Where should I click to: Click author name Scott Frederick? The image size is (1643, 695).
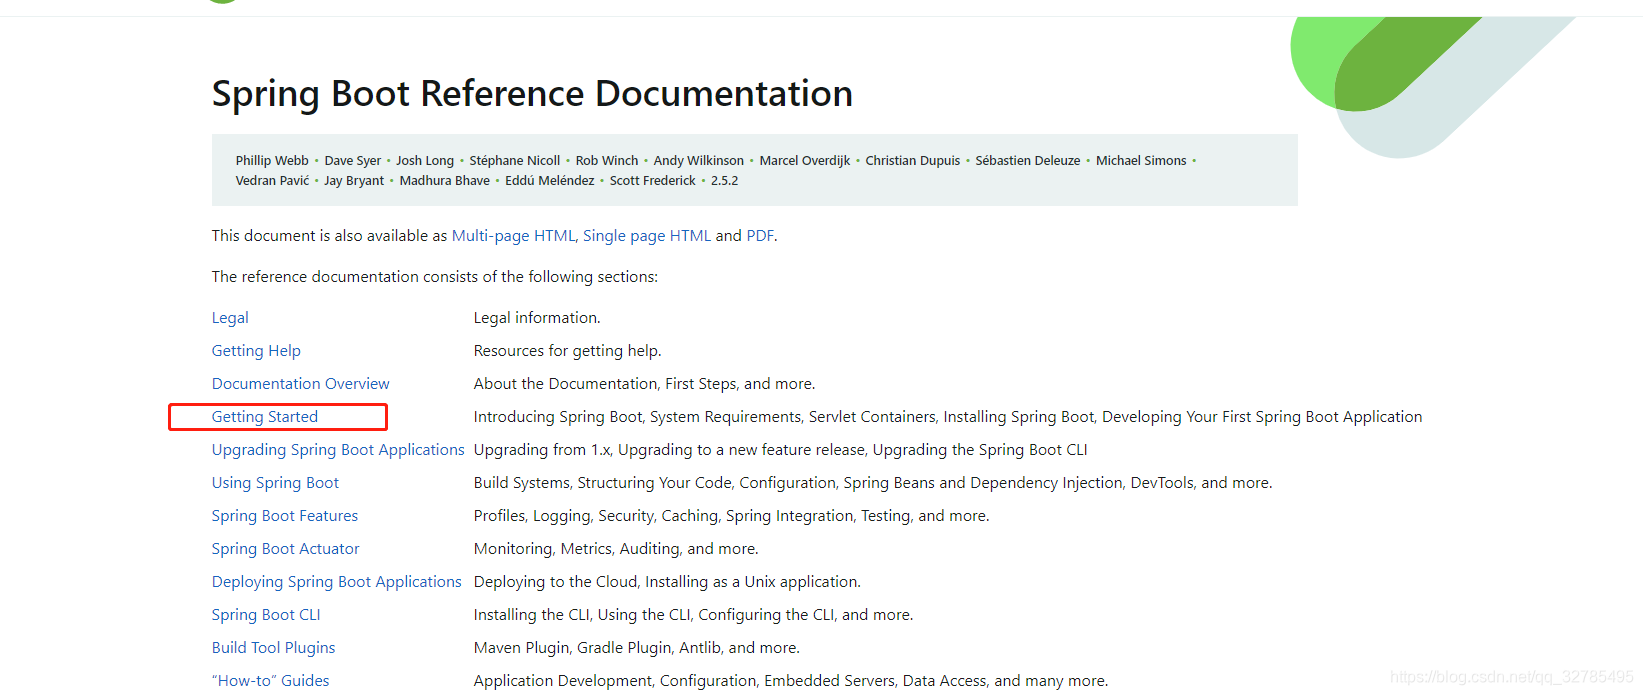click(653, 181)
